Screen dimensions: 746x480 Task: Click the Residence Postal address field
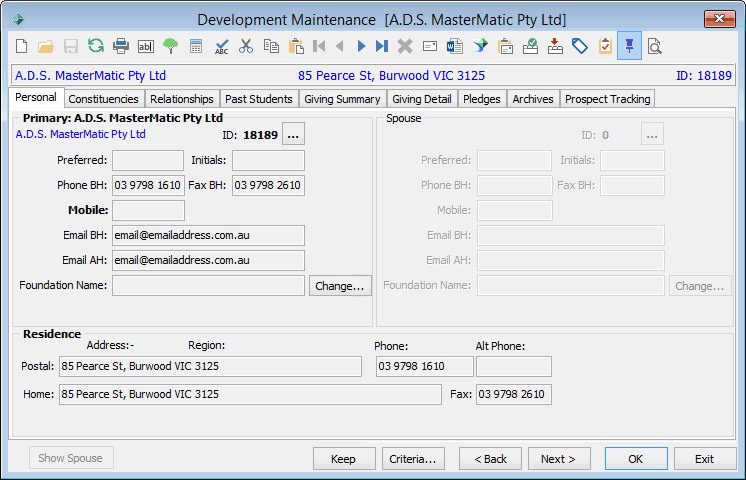coord(210,366)
